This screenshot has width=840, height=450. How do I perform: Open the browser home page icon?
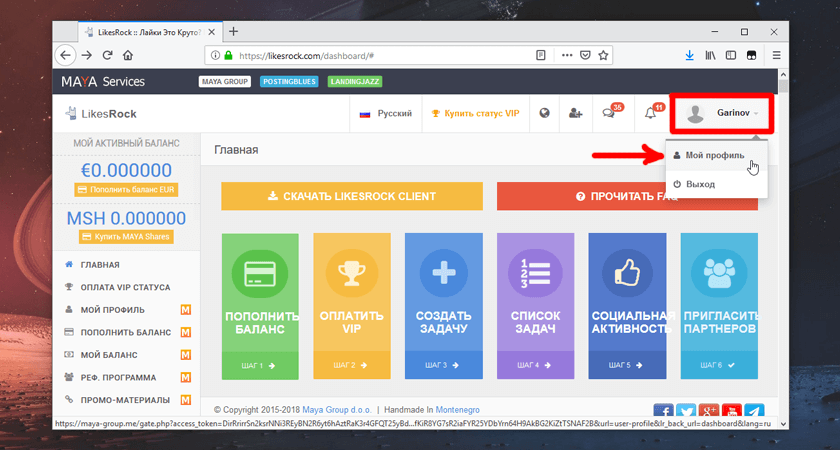128,55
